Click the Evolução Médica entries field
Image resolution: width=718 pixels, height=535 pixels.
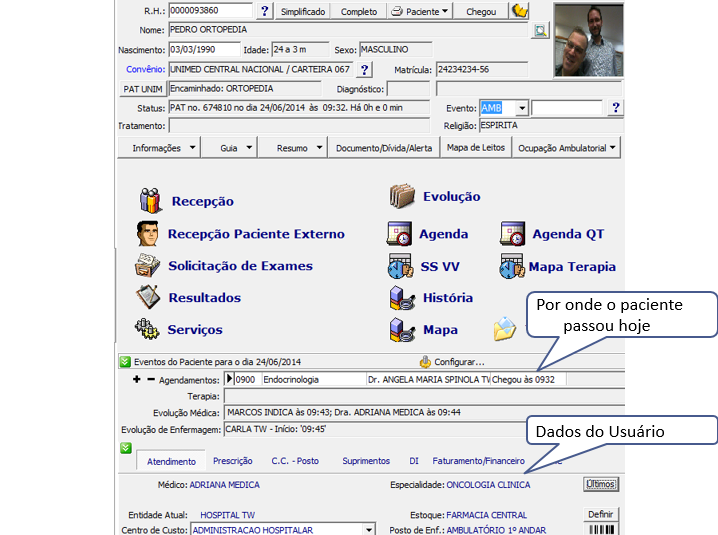424,412
